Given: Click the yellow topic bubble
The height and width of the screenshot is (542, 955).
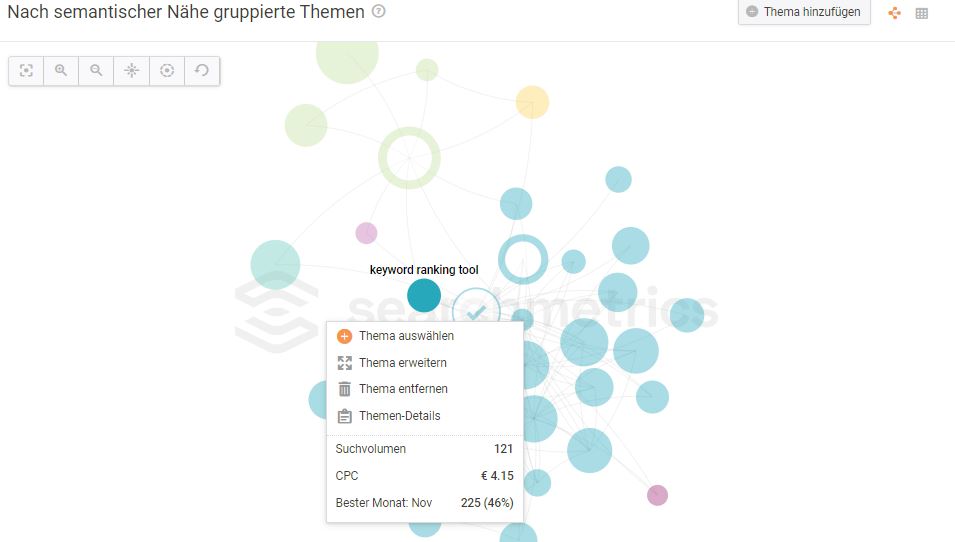Looking at the screenshot, I should click(x=532, y=102).
